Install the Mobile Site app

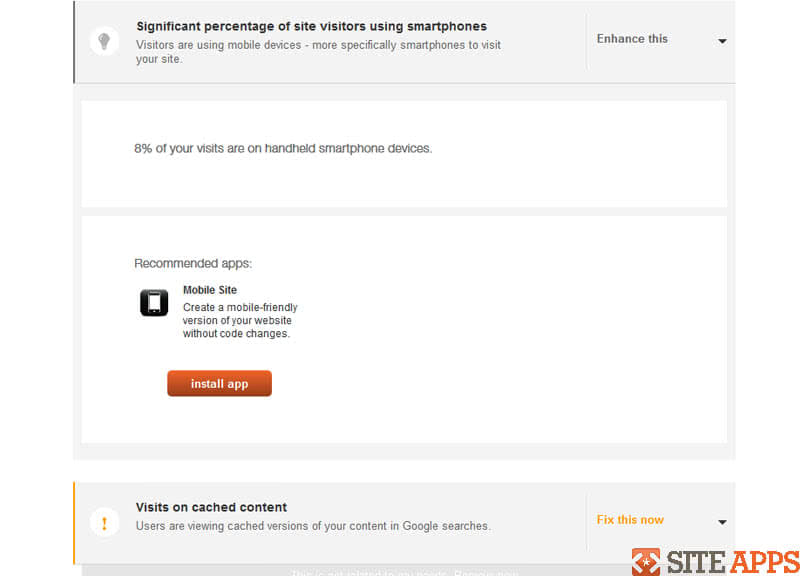coord(219,384)
